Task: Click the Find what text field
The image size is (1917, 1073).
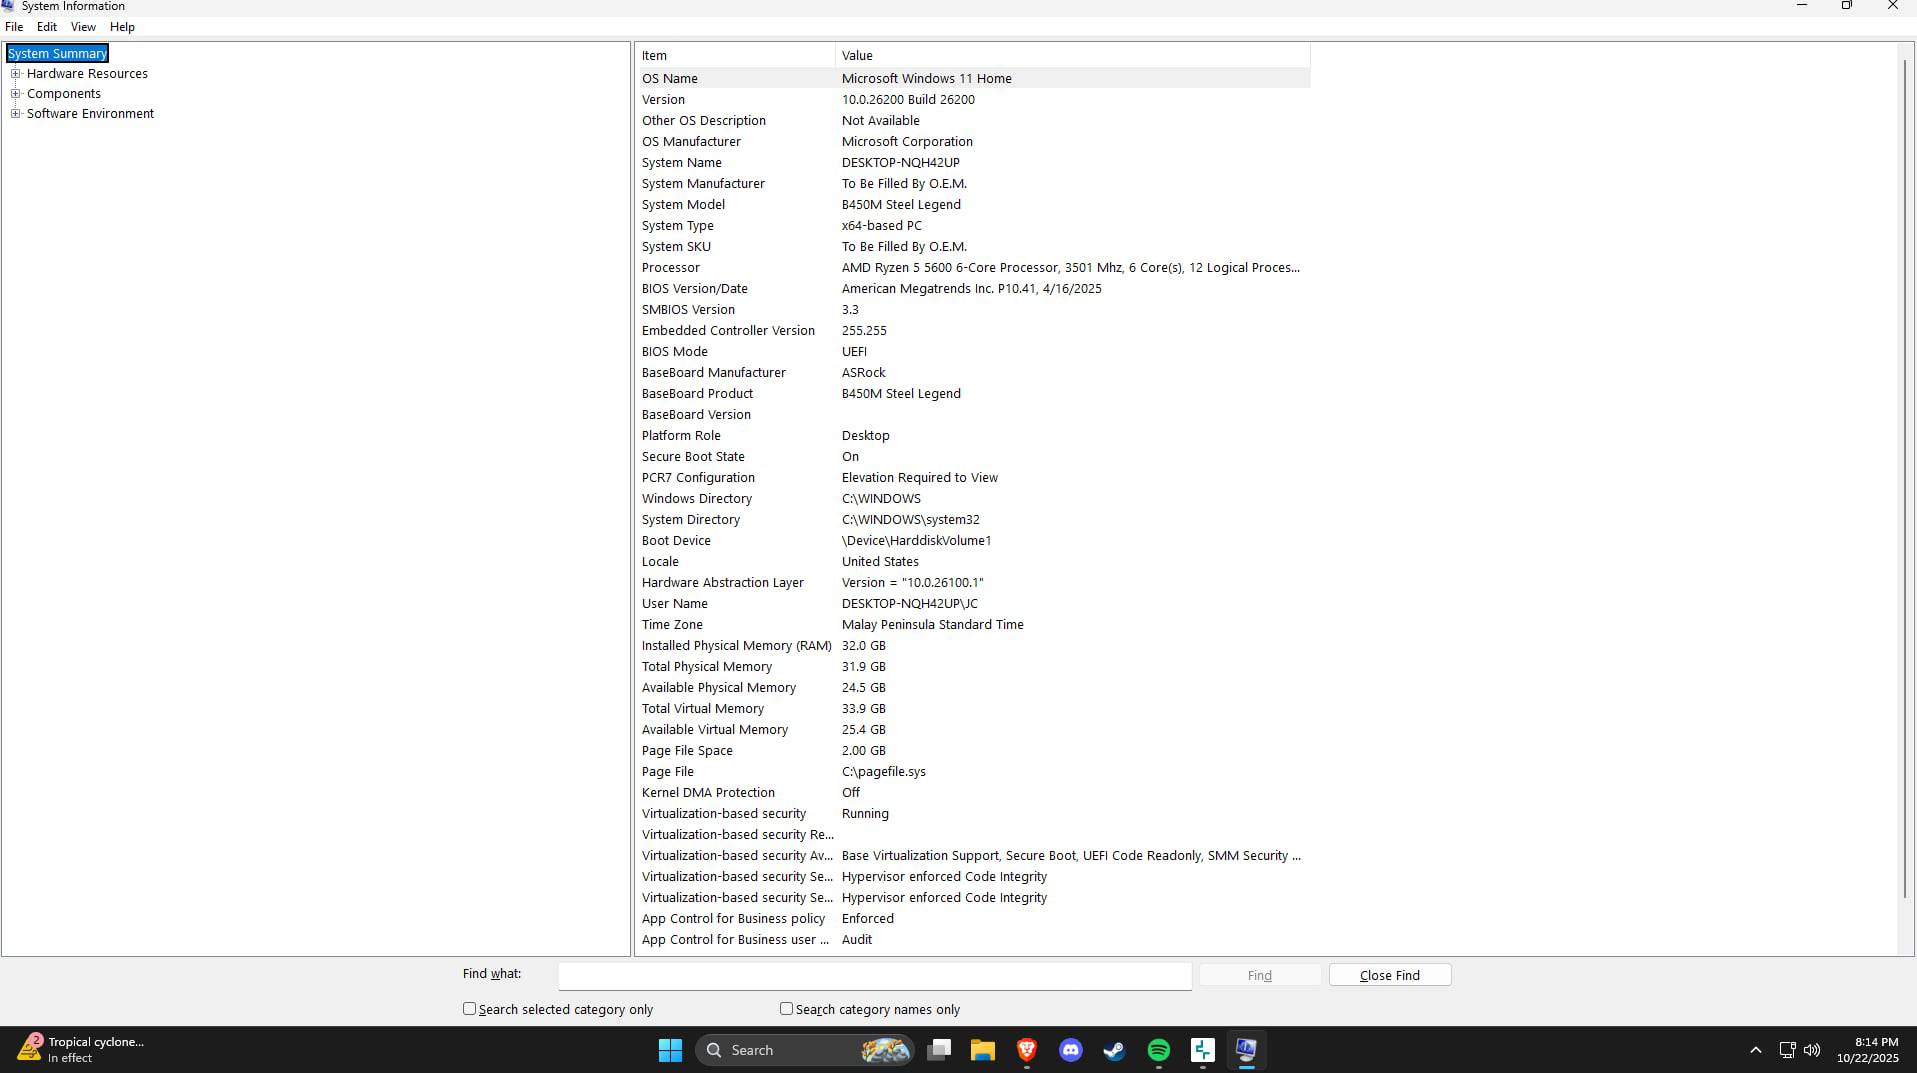Action: click(875, 976)
